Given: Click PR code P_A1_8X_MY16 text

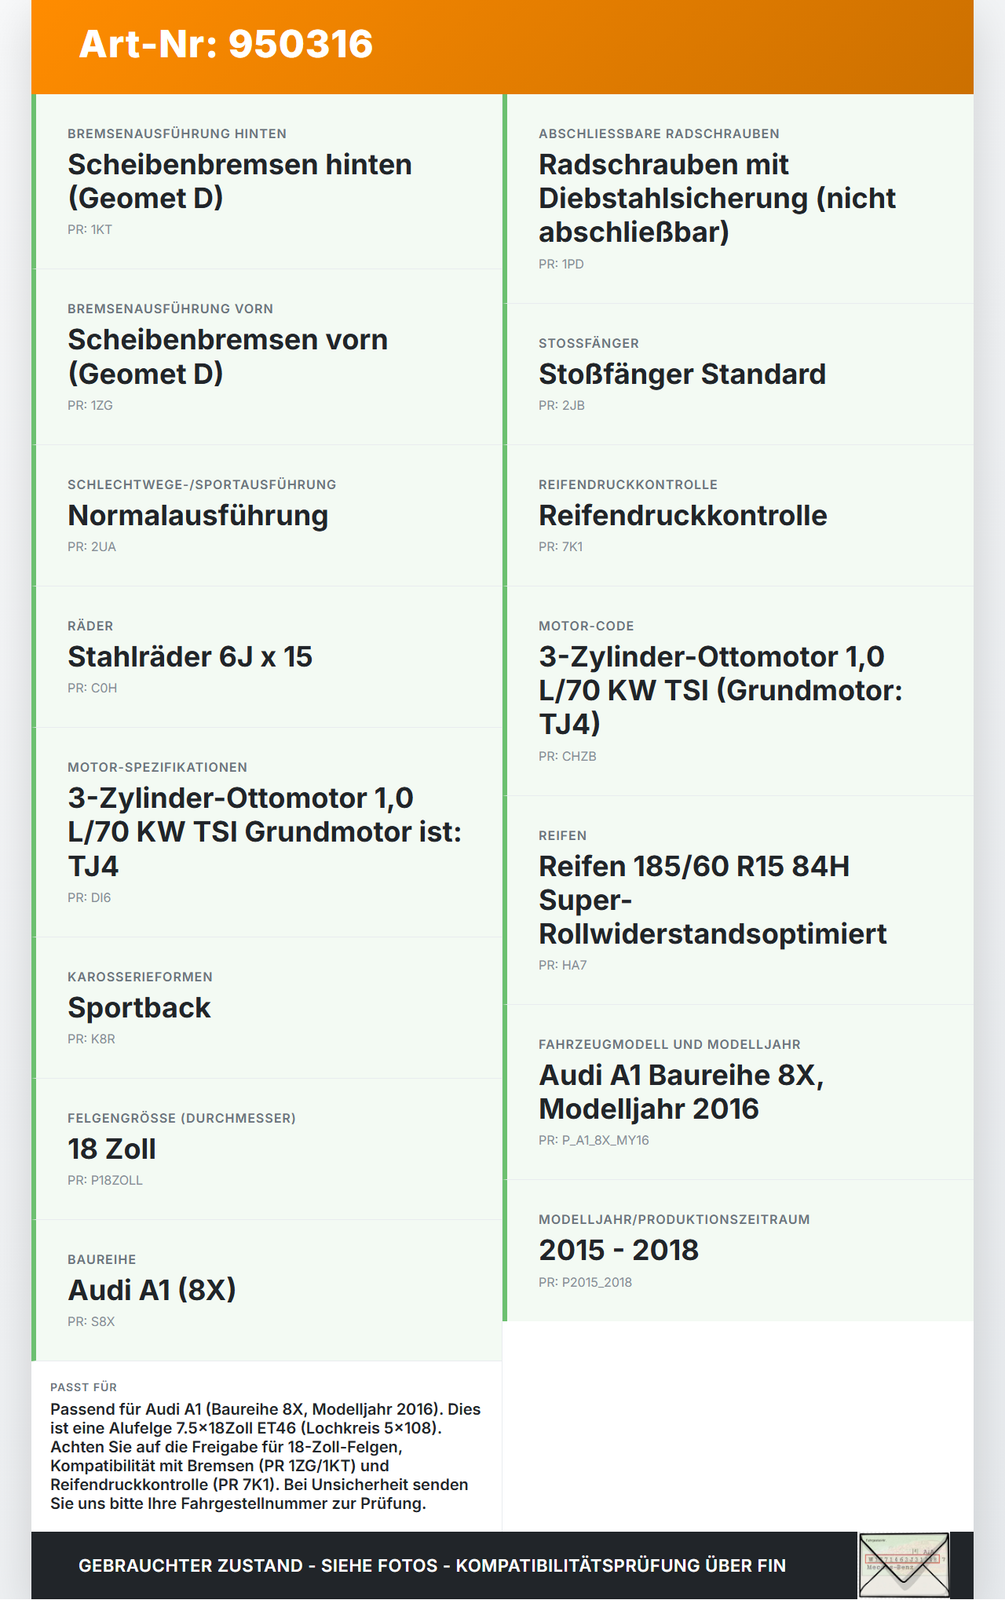Looking at the screenshot, I should [594, 1140].
